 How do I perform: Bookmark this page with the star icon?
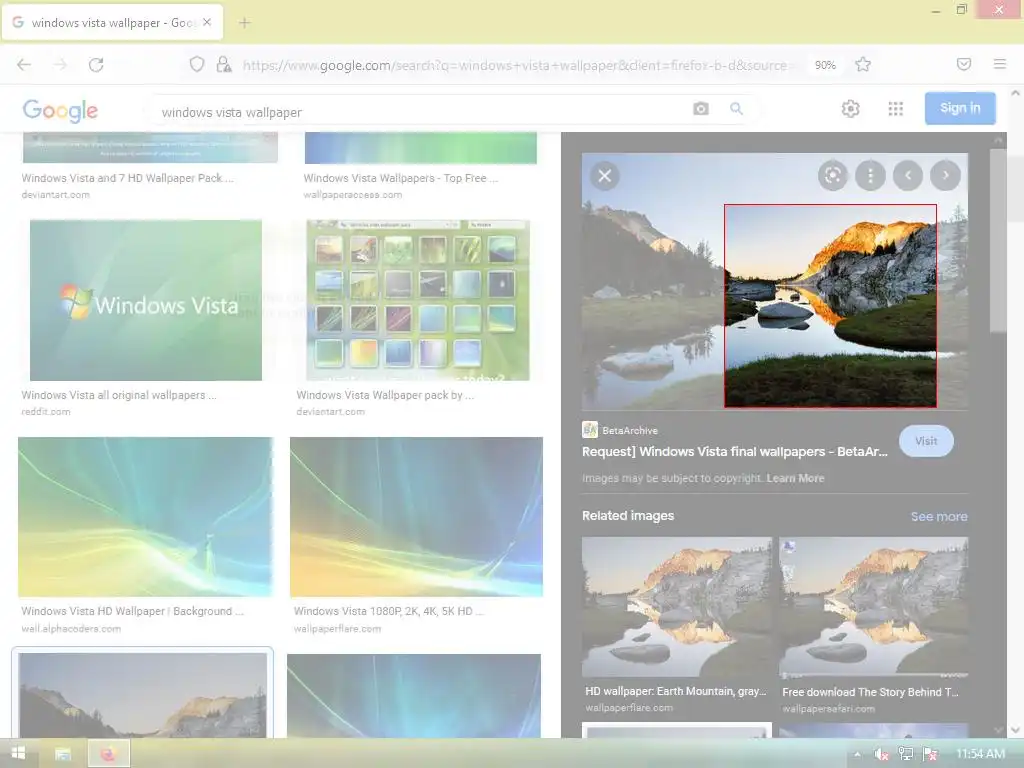pos(863,64)
